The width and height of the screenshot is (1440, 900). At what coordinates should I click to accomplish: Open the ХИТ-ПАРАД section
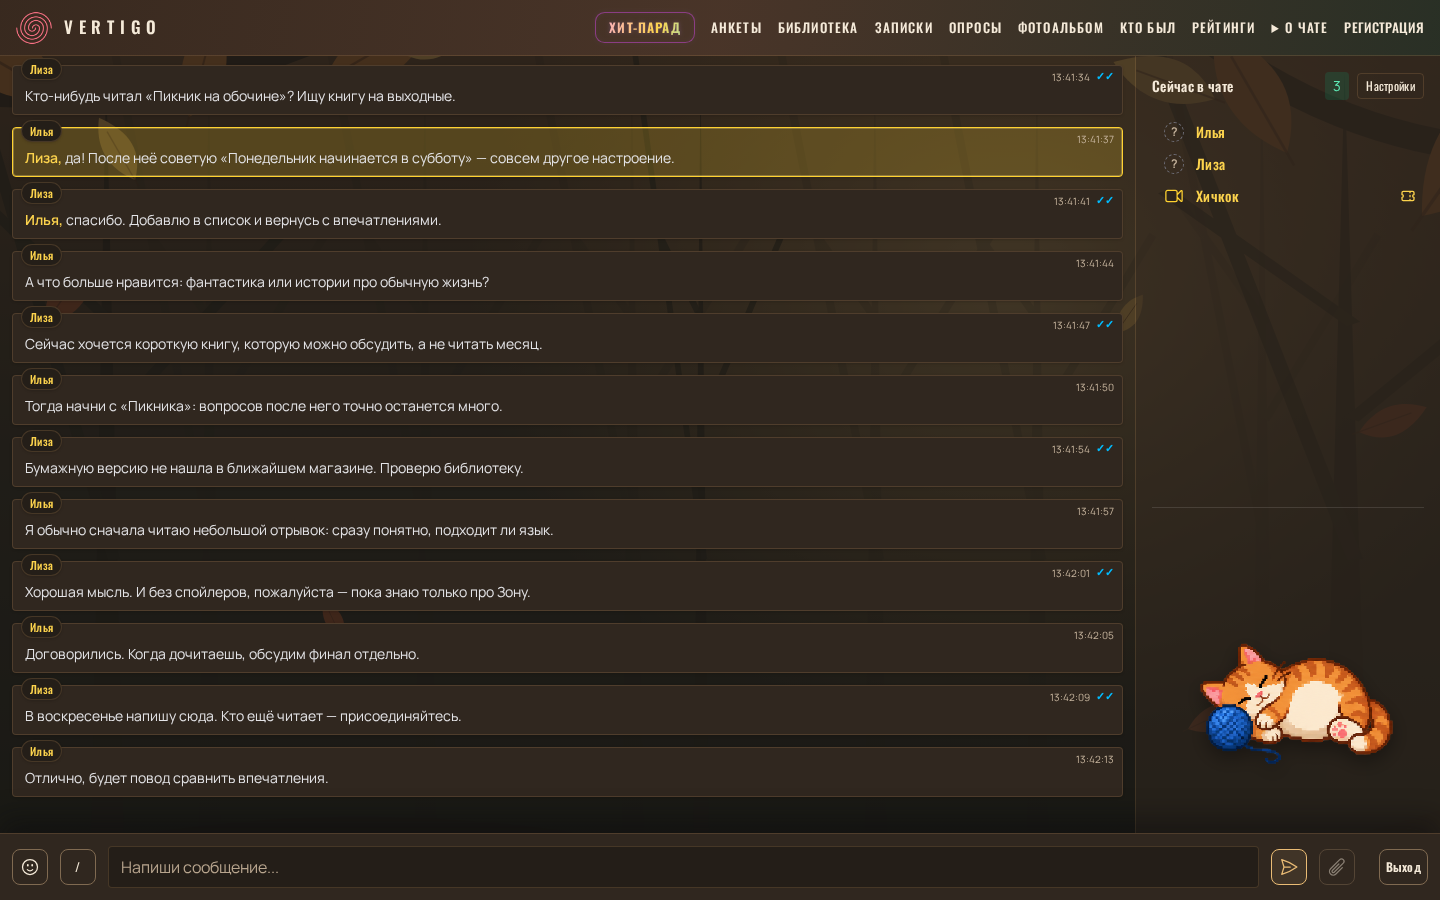tap(645, 28)
